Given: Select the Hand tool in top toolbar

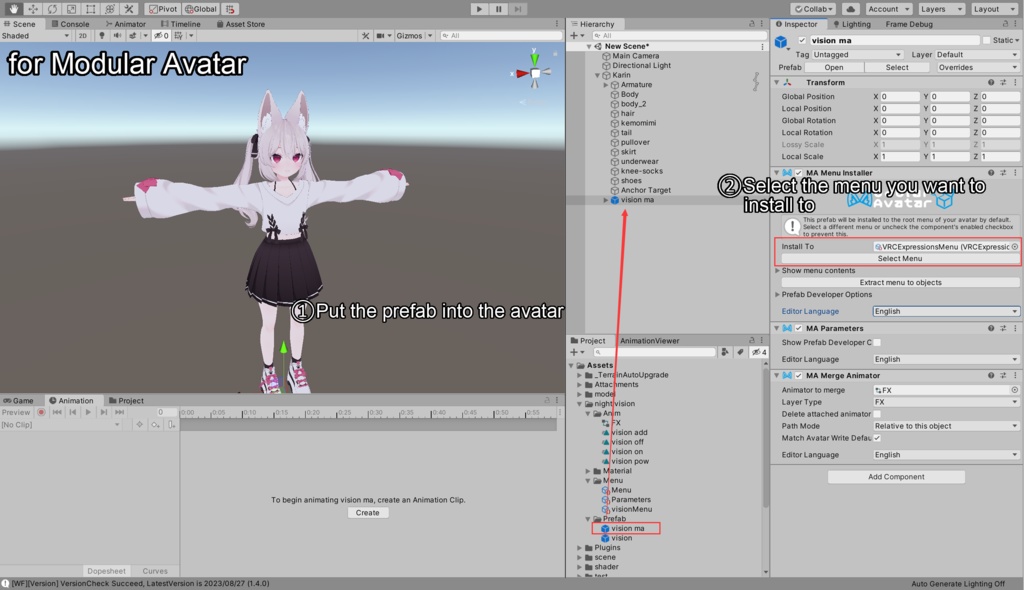Looking at the screenshot, I should click(x=13, y=8).
